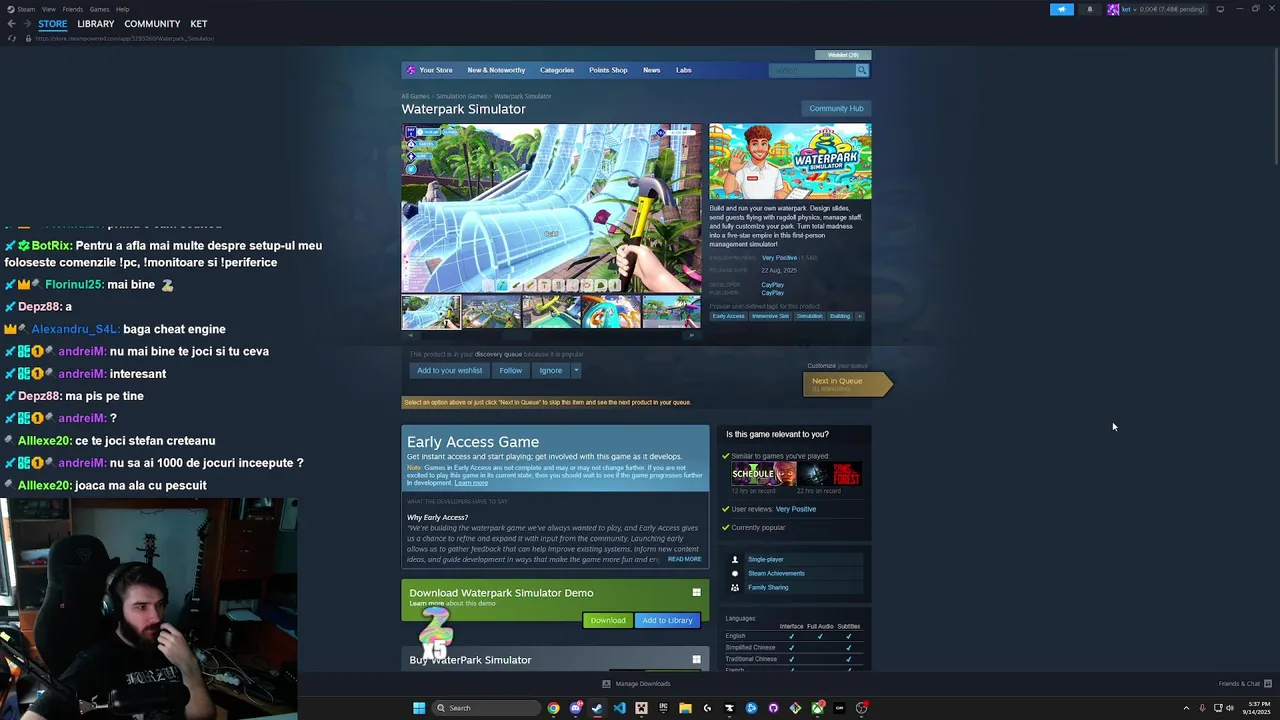Select the first screenshot thumbnail
Image resolution: width=1280 pixels, height=720 pixels.
pyautogui.click(x=431, y=312)
